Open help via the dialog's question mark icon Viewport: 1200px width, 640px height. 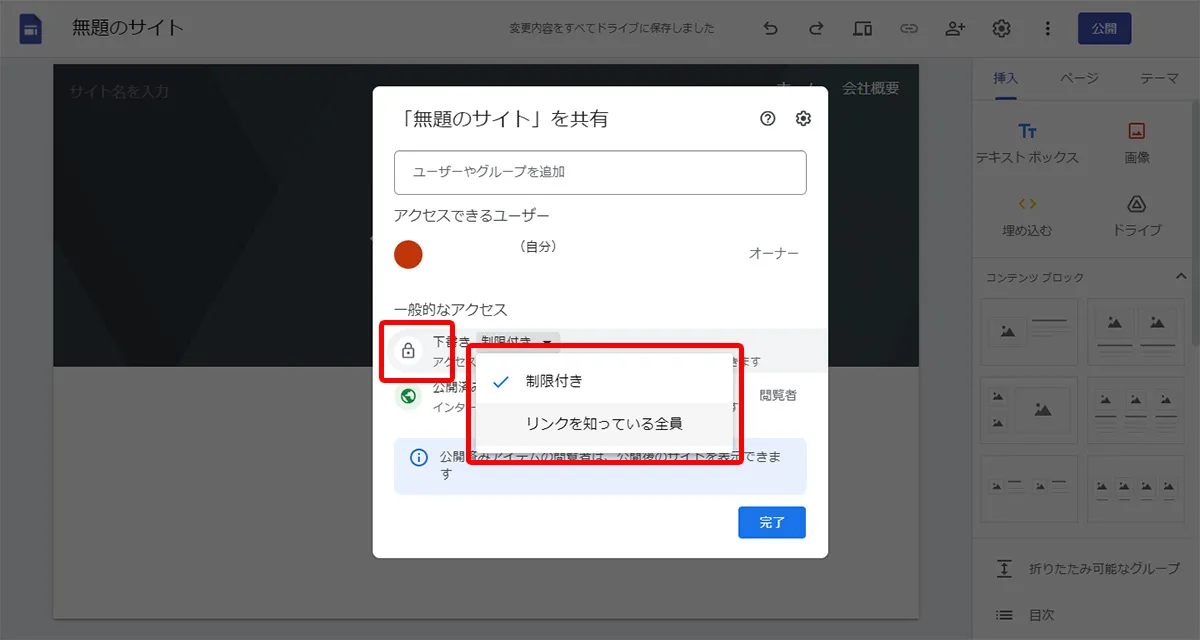click(767, 118)
